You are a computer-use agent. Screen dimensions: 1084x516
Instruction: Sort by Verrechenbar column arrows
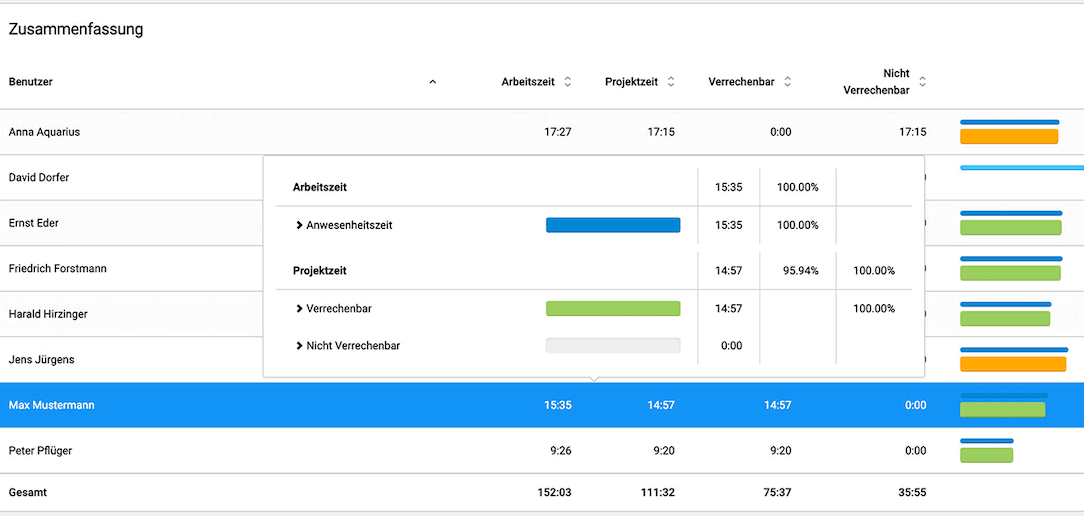[x=787, y=82]
